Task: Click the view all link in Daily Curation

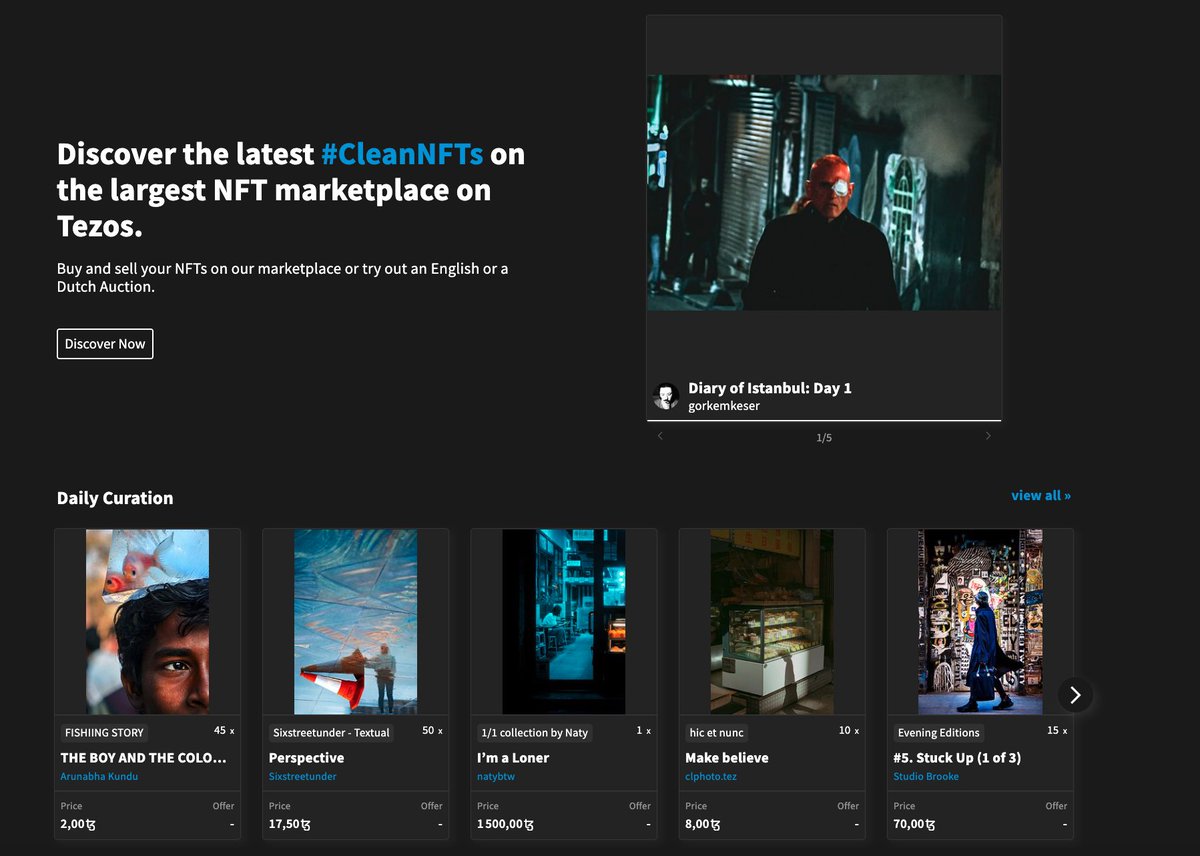Action: [x=1041, y=495]
